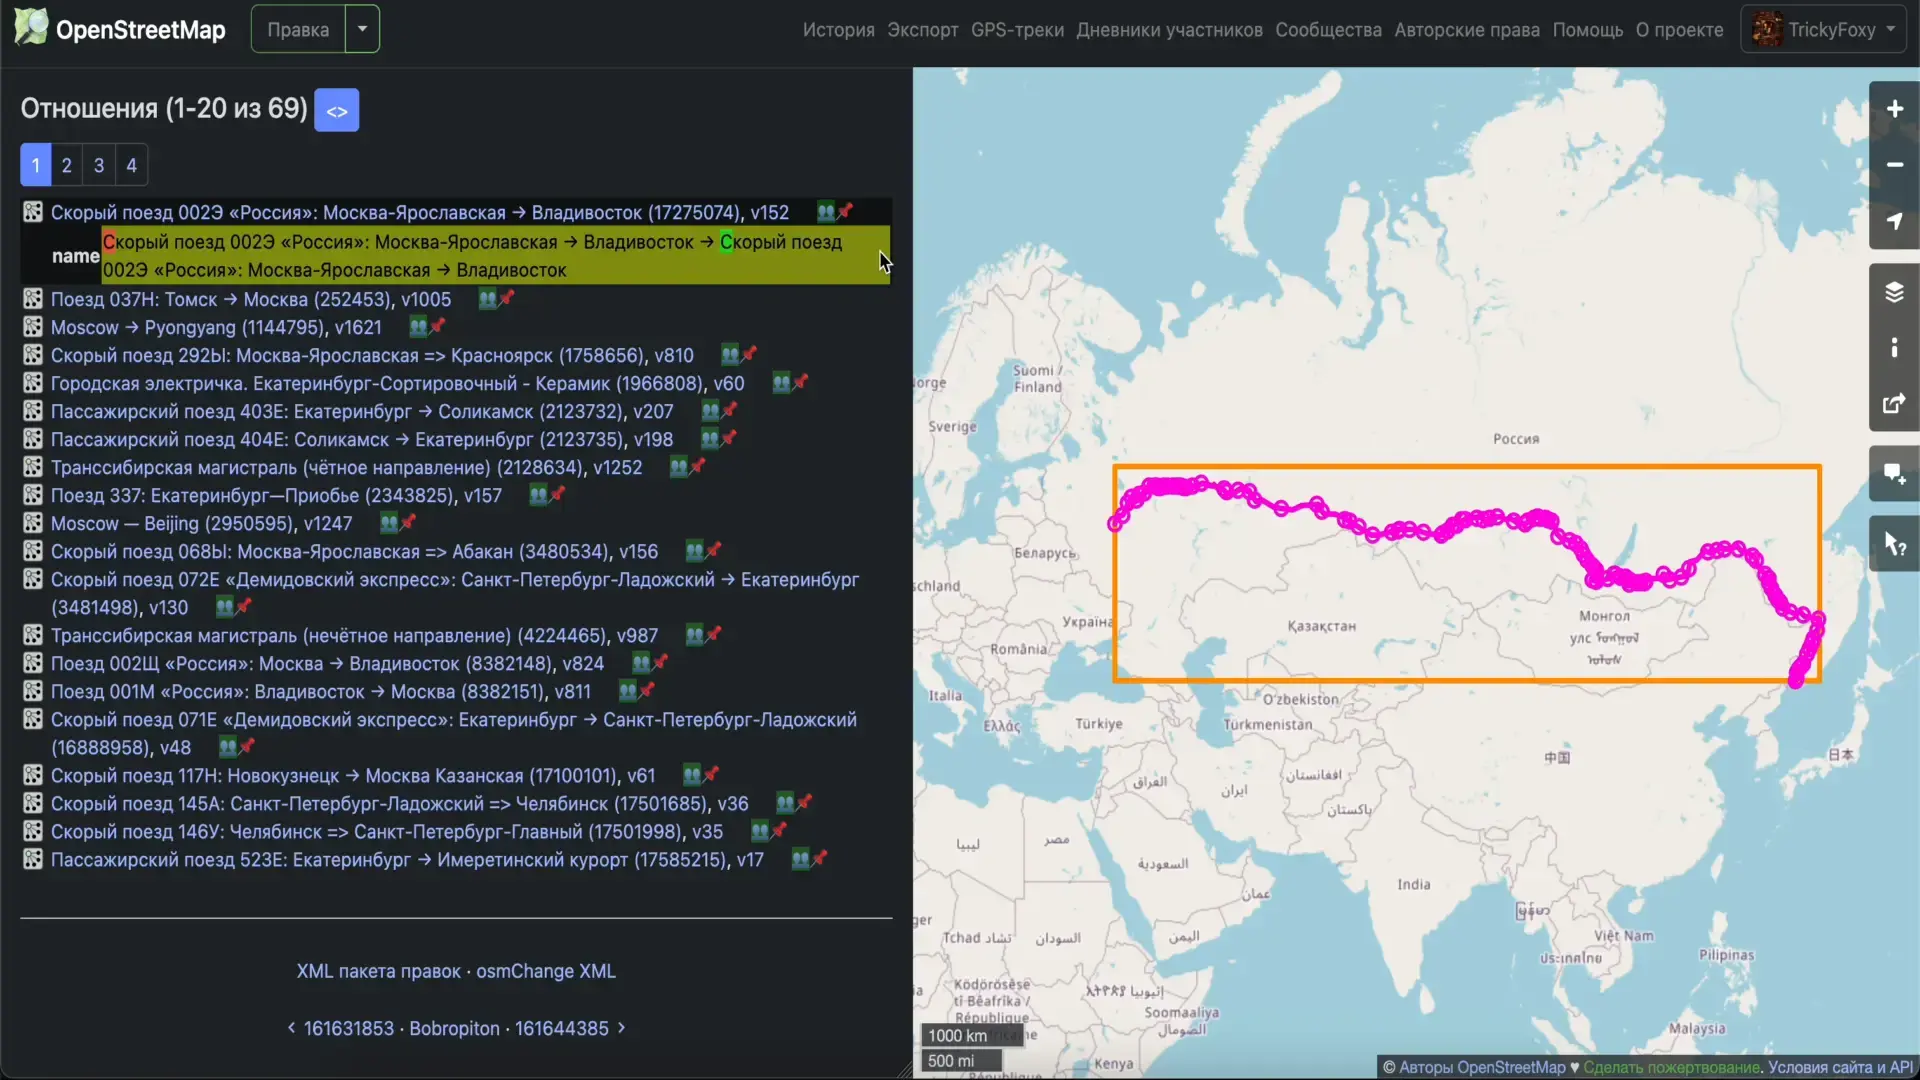Open the map layers panel
1920x1080 pixels.
[x=1893, y=292]
